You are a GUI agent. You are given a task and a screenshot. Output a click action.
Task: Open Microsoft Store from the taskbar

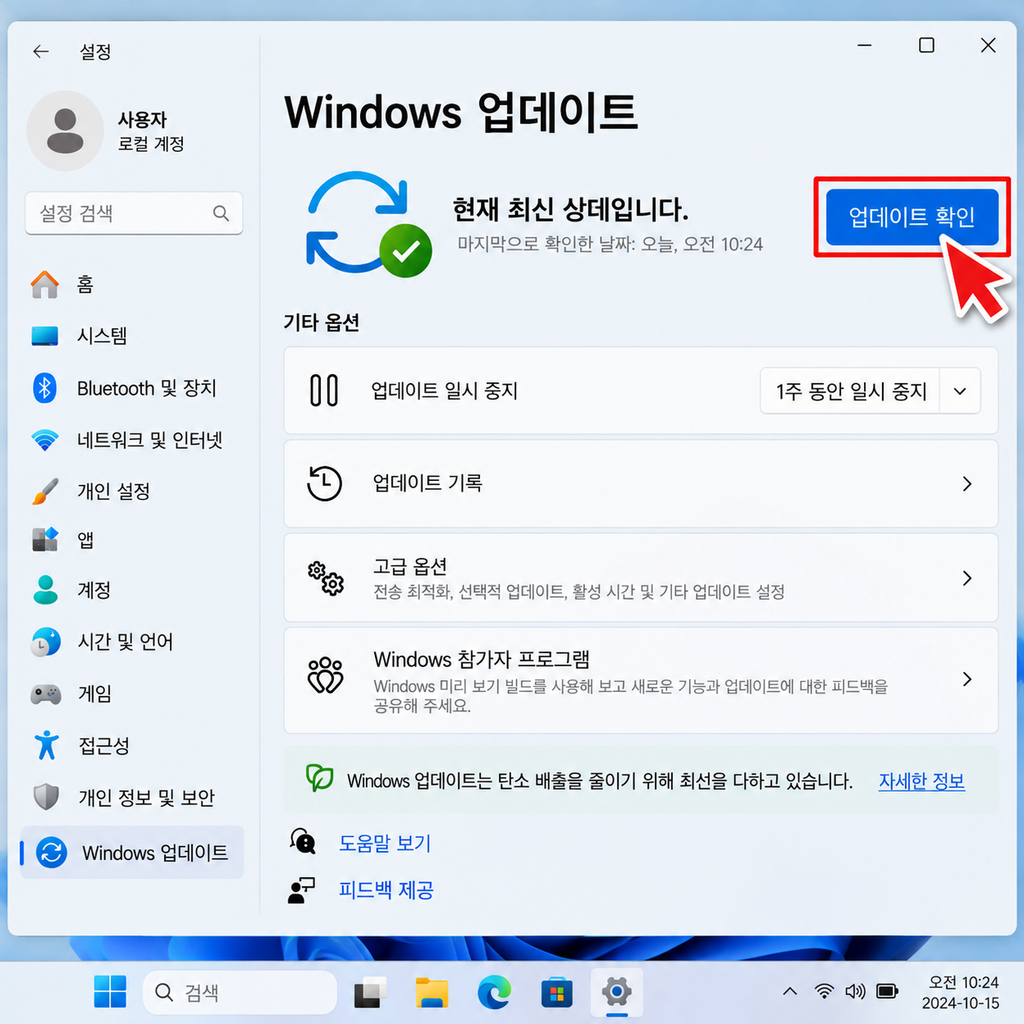[x=556, y=993]
